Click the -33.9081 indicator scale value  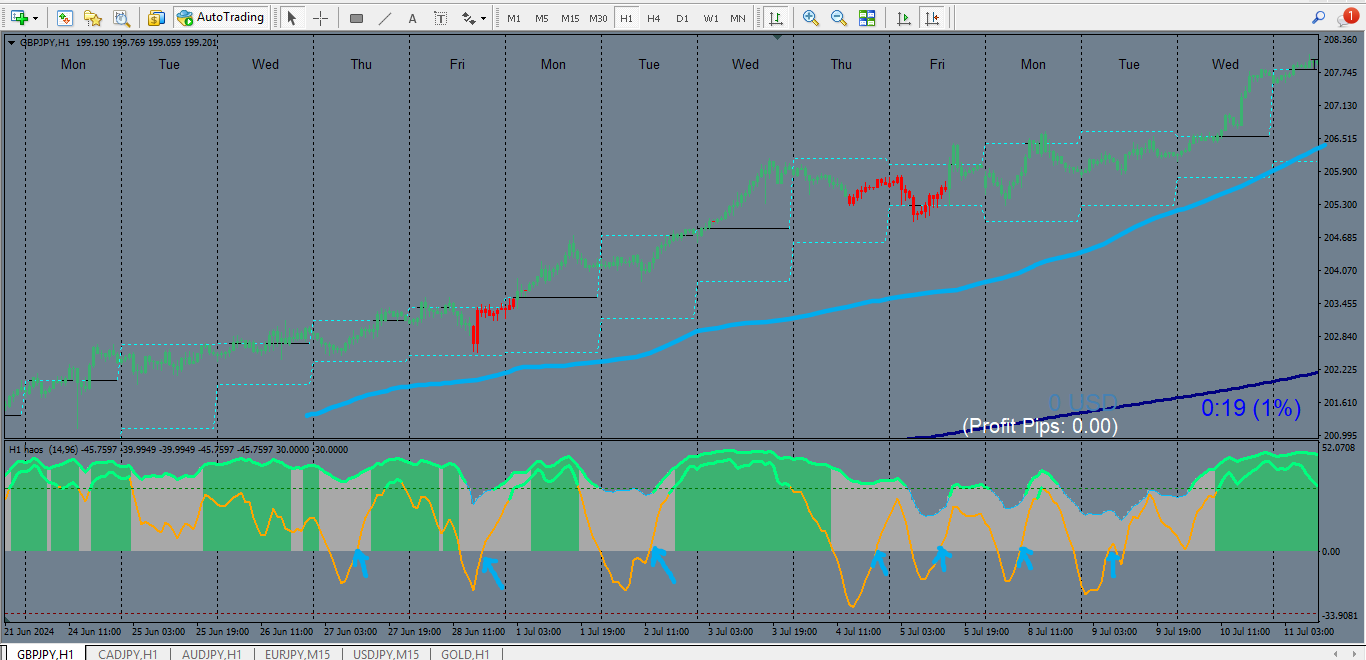coord(1339,616)
